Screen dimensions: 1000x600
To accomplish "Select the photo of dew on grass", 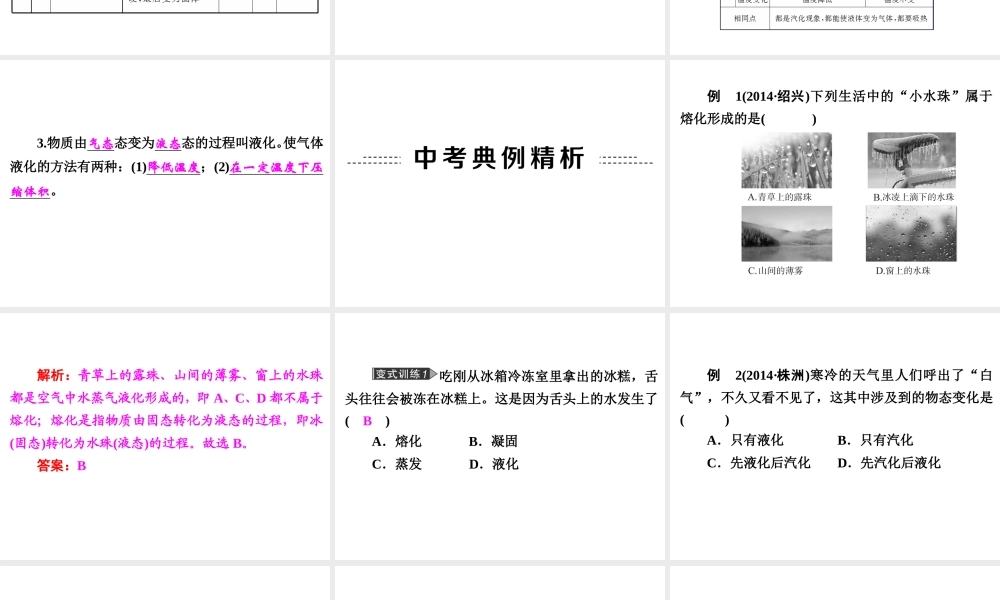I will click(786, 160).
